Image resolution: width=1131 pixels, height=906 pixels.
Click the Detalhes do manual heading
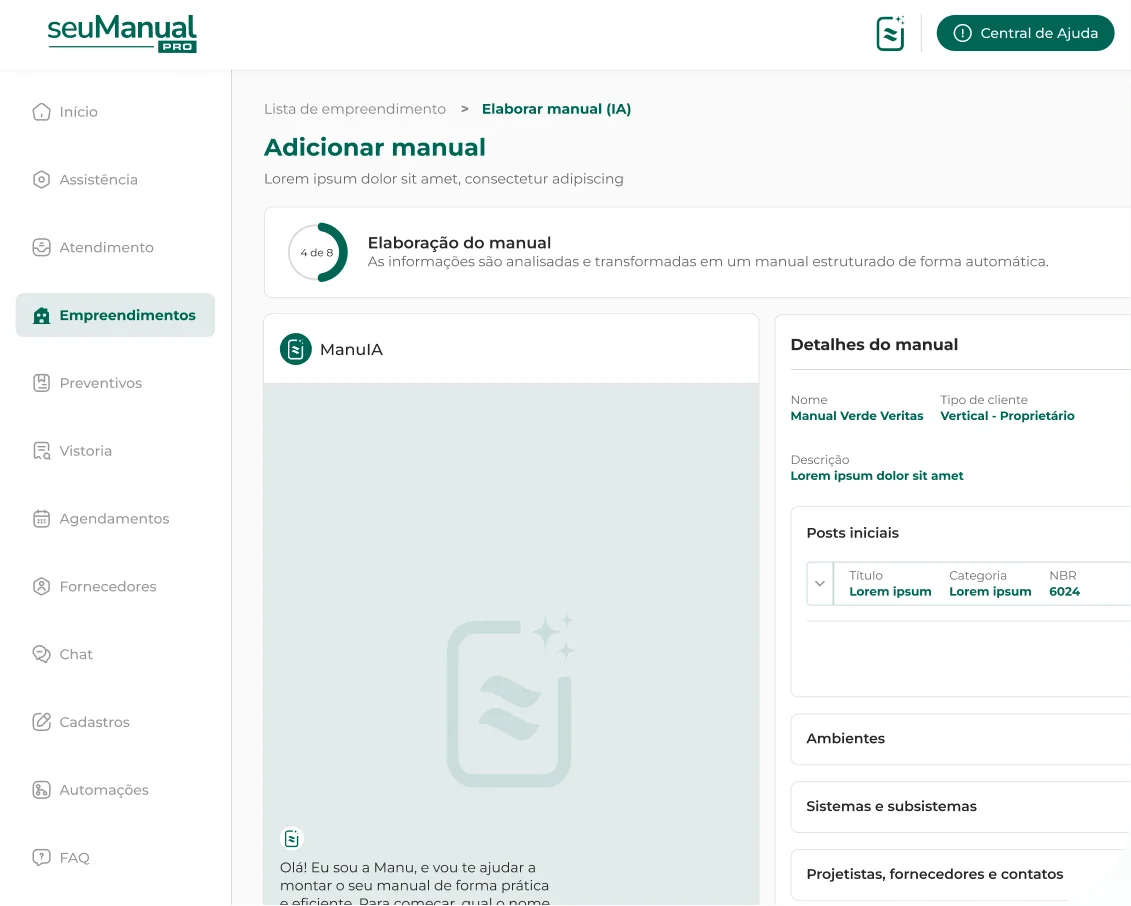pos(874,344)
